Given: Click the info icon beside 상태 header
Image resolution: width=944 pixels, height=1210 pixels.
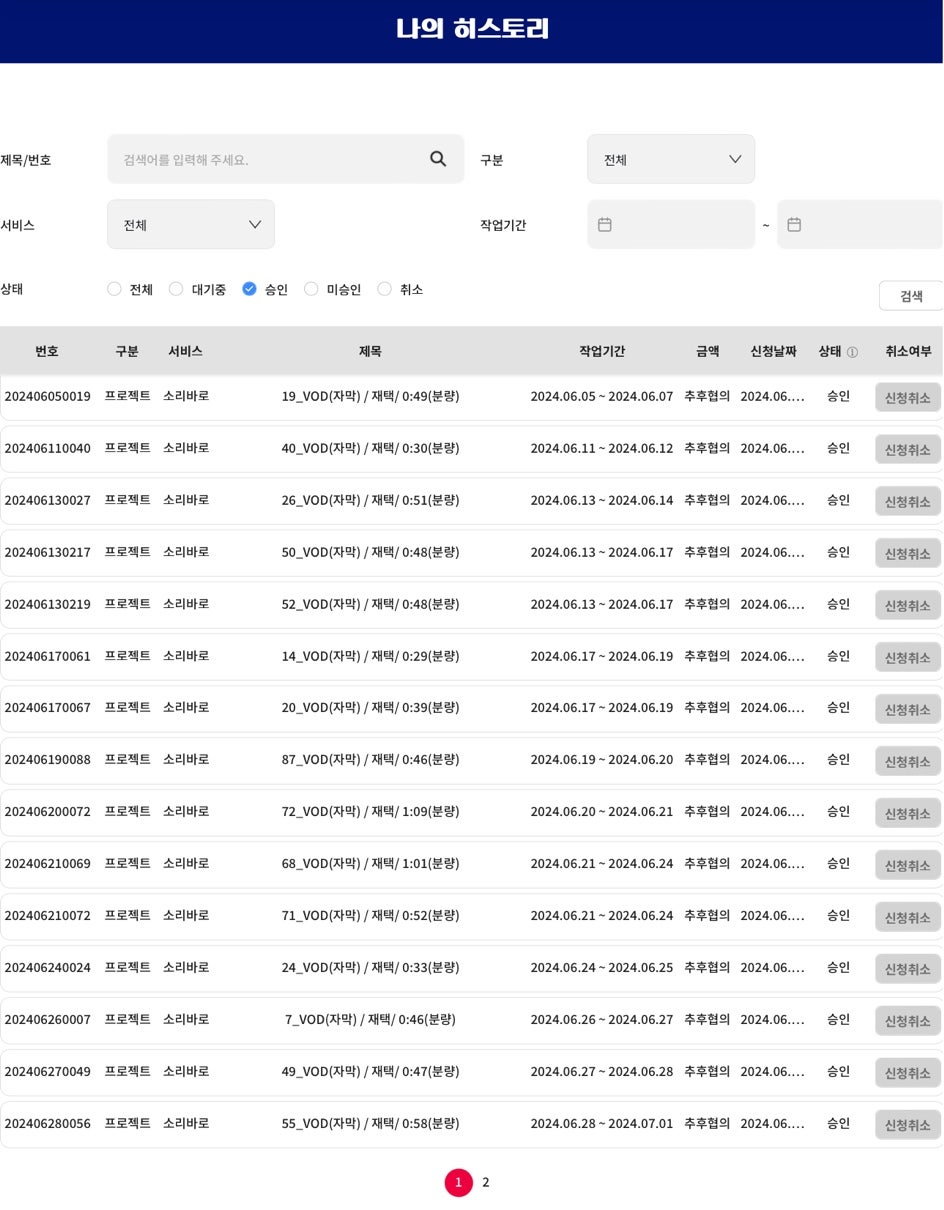Looking at the screenshot, I should 852,352.
